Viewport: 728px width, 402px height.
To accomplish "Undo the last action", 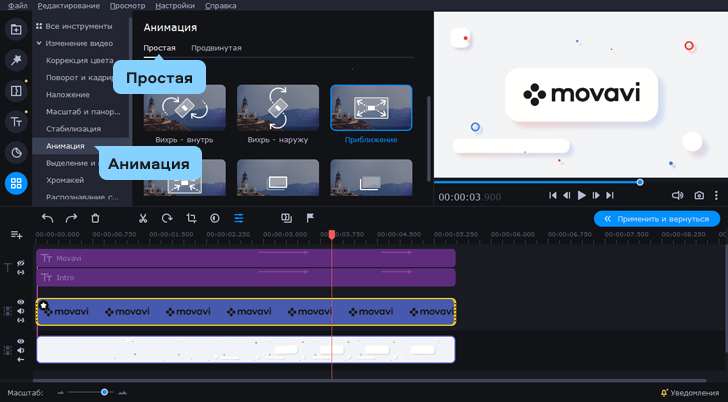I will (47, 218).
